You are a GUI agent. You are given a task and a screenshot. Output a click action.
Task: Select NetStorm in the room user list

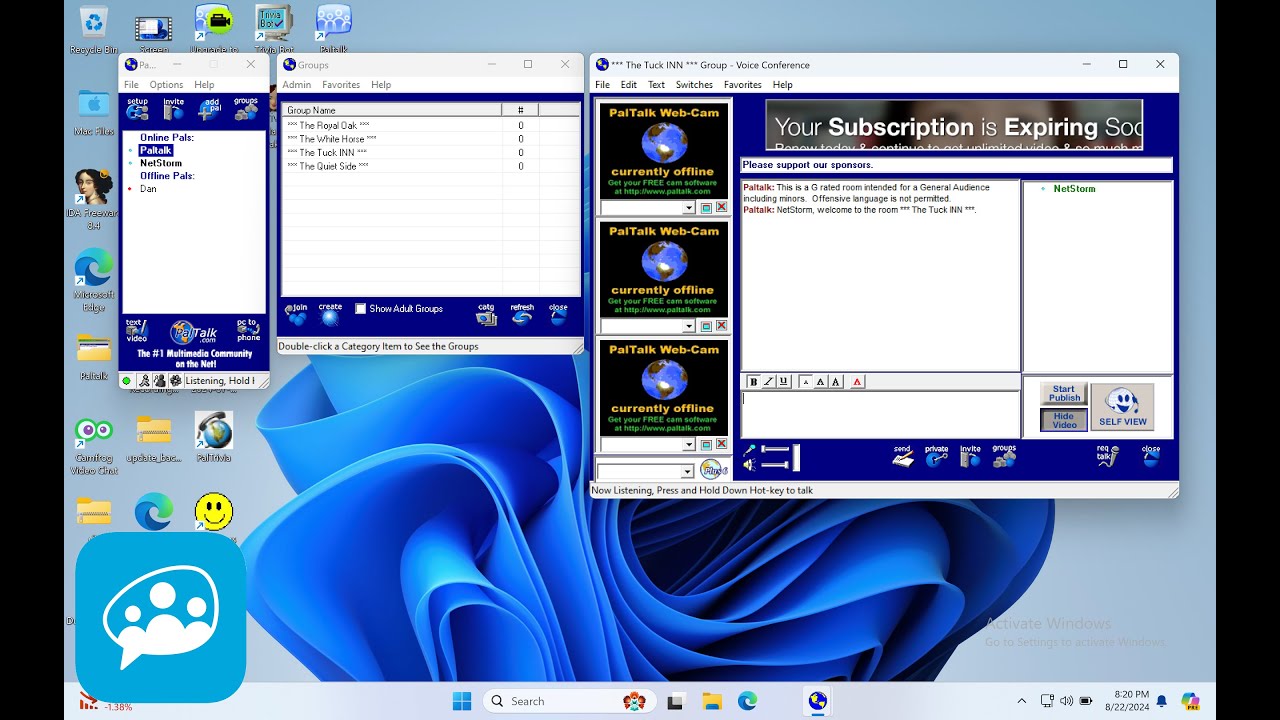[x=1074, y=189]
